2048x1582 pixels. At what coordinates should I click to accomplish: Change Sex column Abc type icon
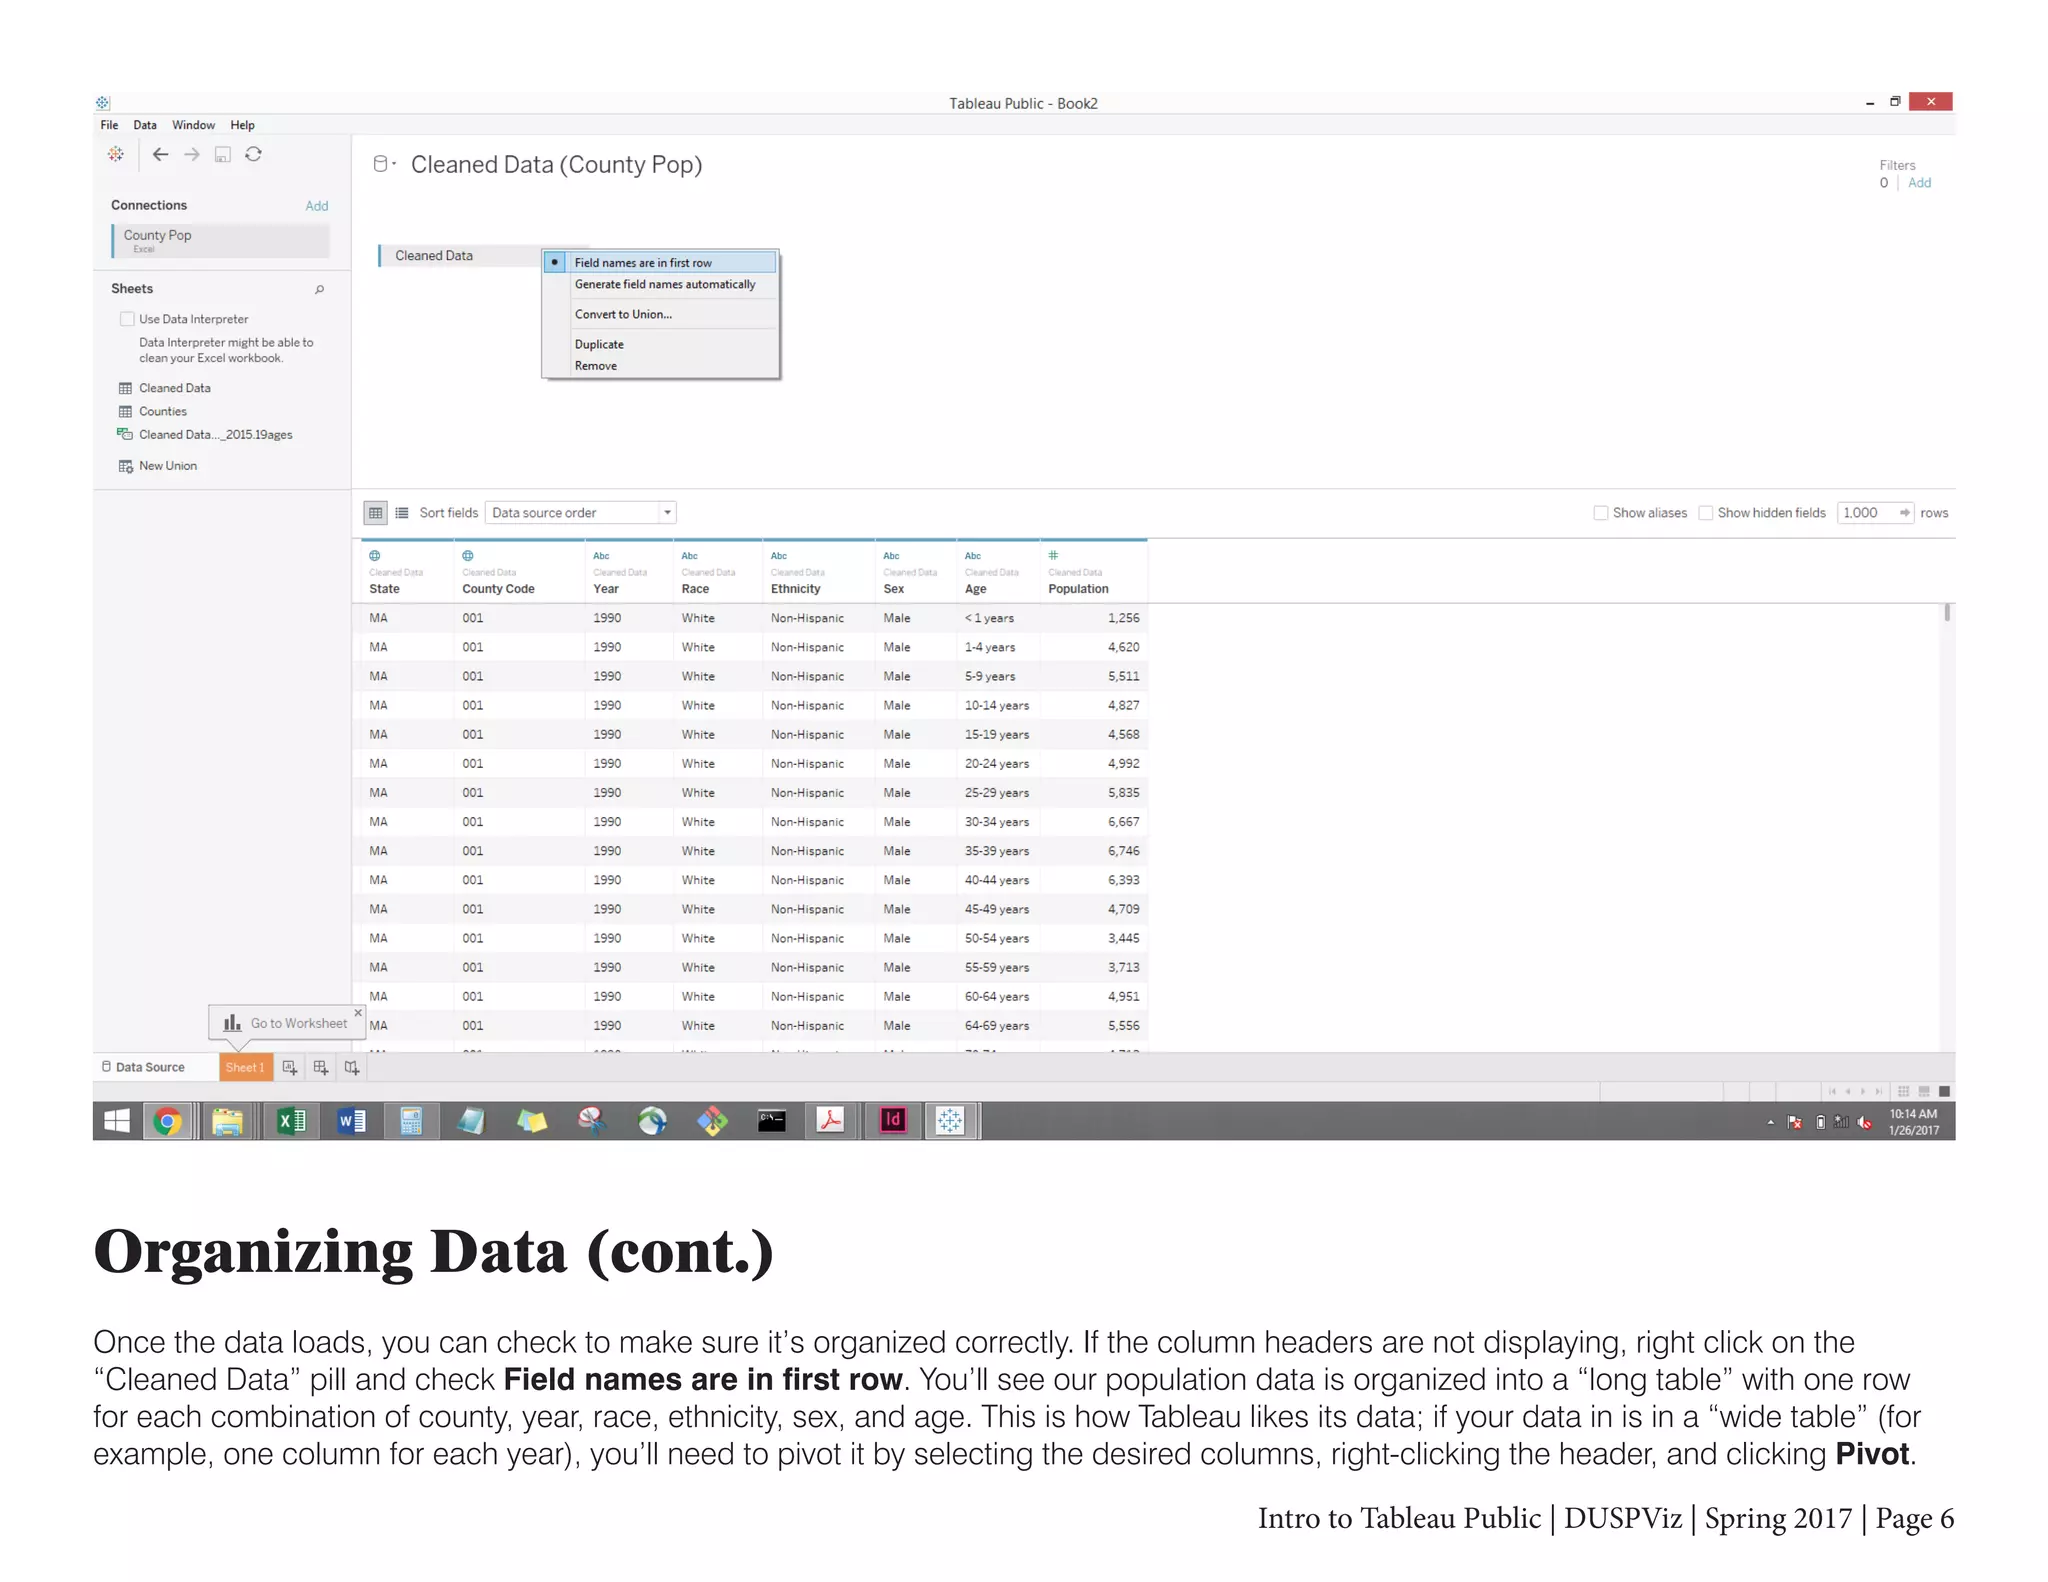[891, 556]
